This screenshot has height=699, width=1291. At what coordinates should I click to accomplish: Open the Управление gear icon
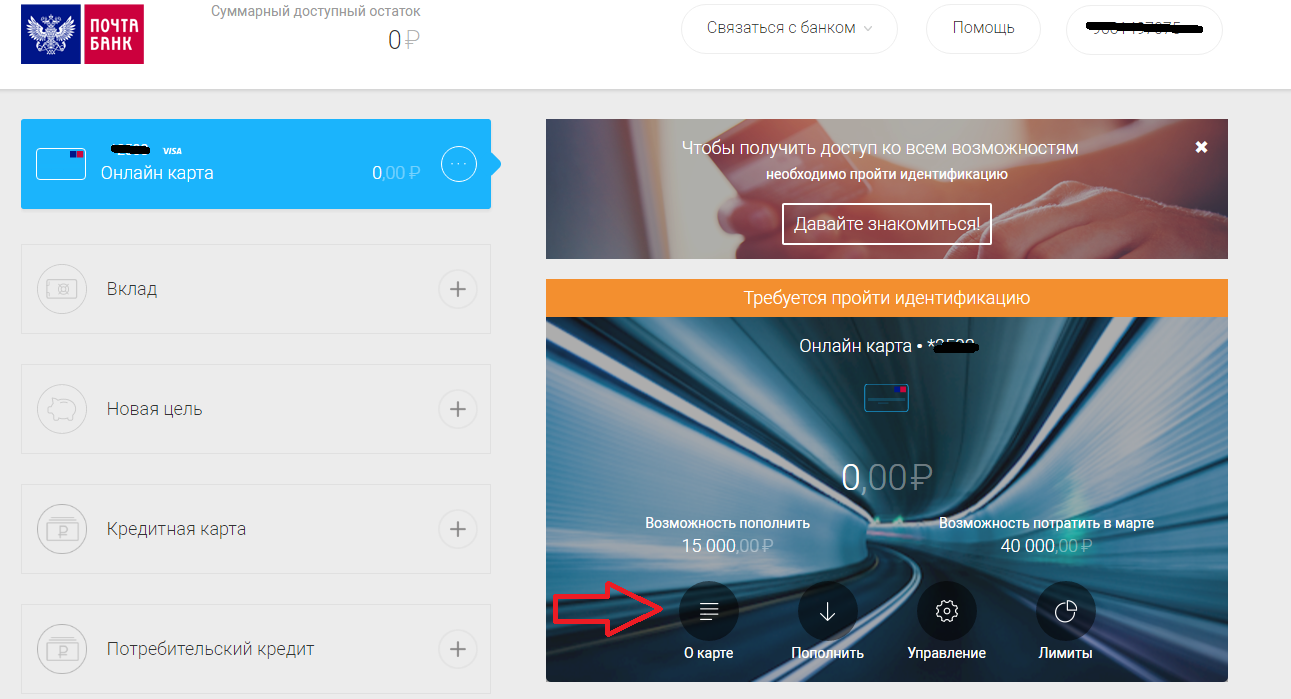point(946,611)
